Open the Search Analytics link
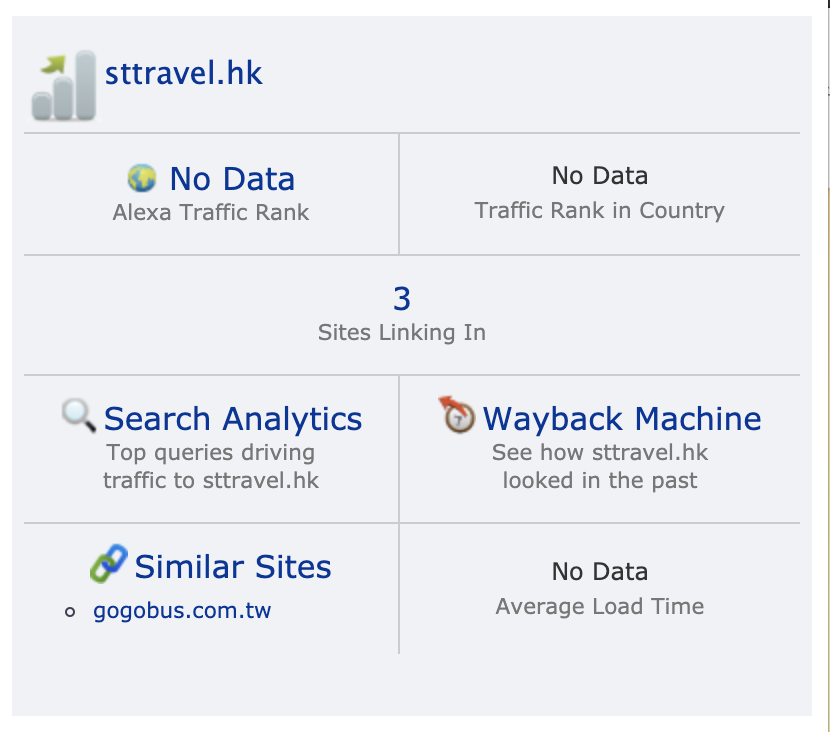Image resolution: width=830 pixels, height=732 pixels. point(233,419)
